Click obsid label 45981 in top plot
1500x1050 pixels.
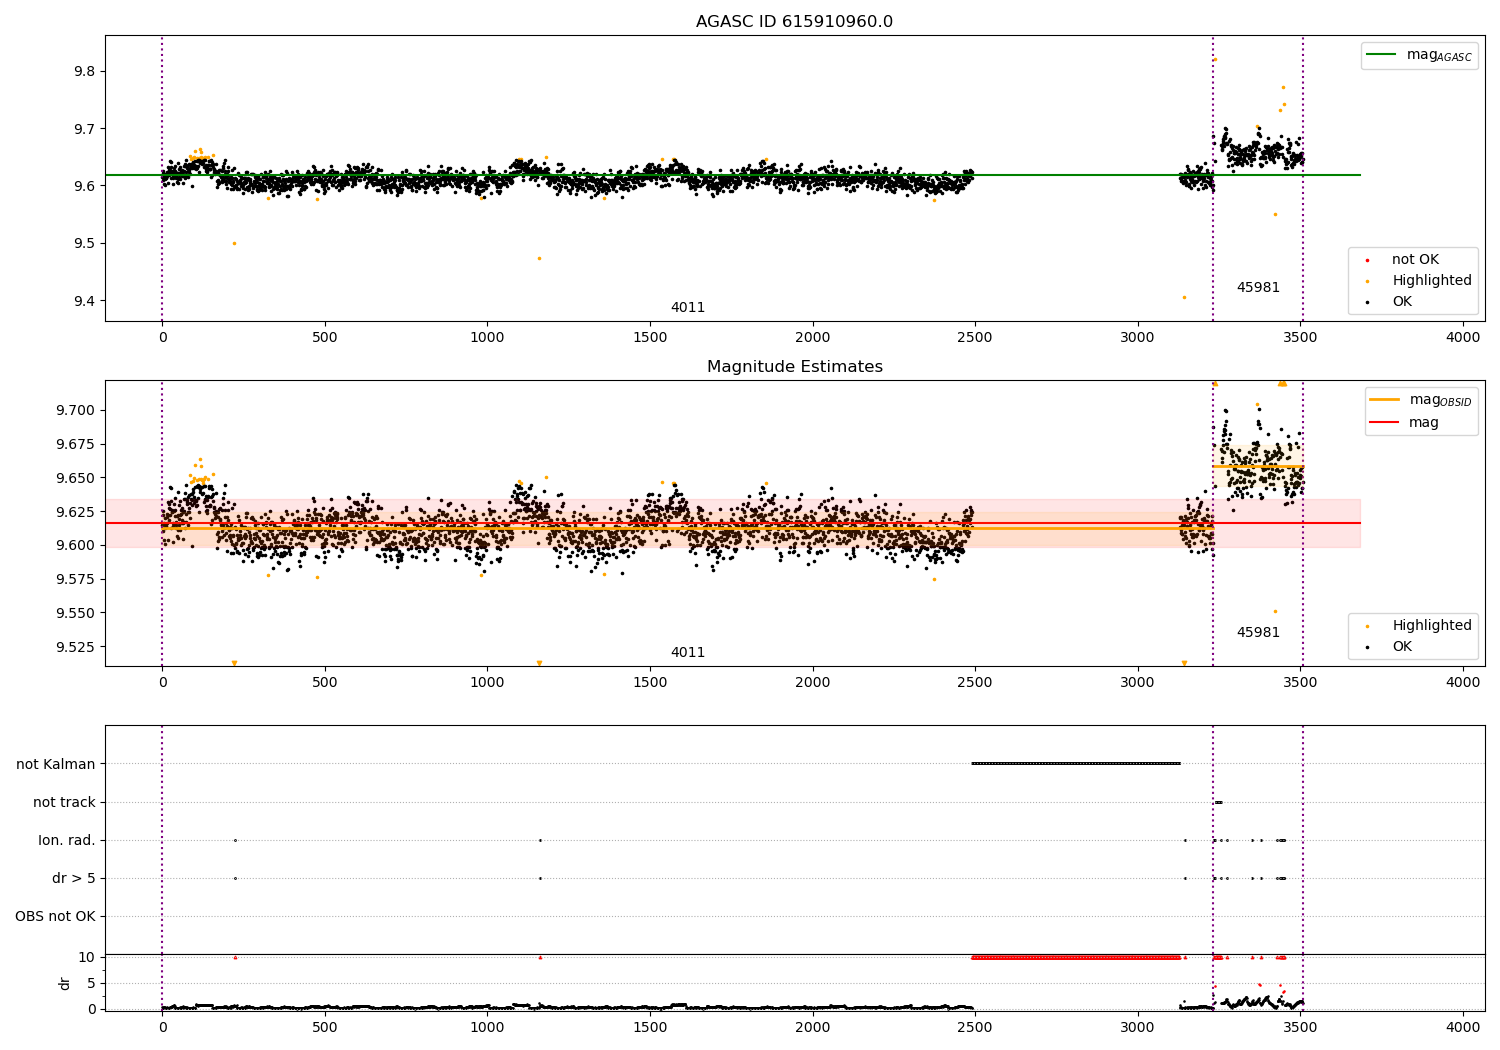click(x=1258, y=288)
